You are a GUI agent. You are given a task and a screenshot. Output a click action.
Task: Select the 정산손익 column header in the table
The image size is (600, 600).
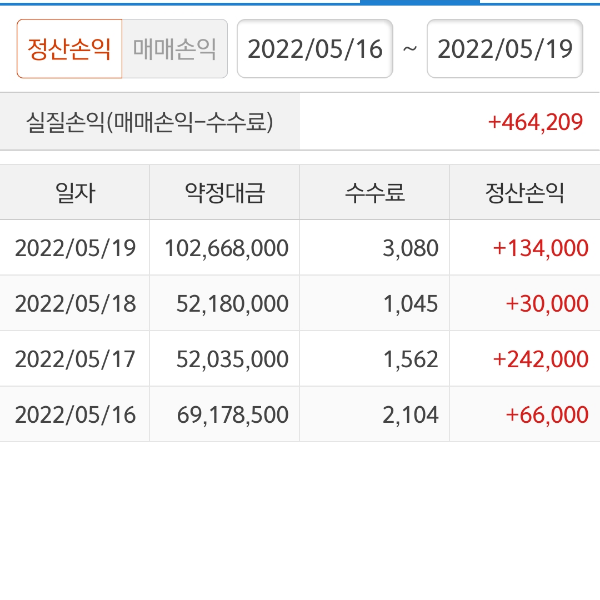pyautogui.click(x=525, y=193)
